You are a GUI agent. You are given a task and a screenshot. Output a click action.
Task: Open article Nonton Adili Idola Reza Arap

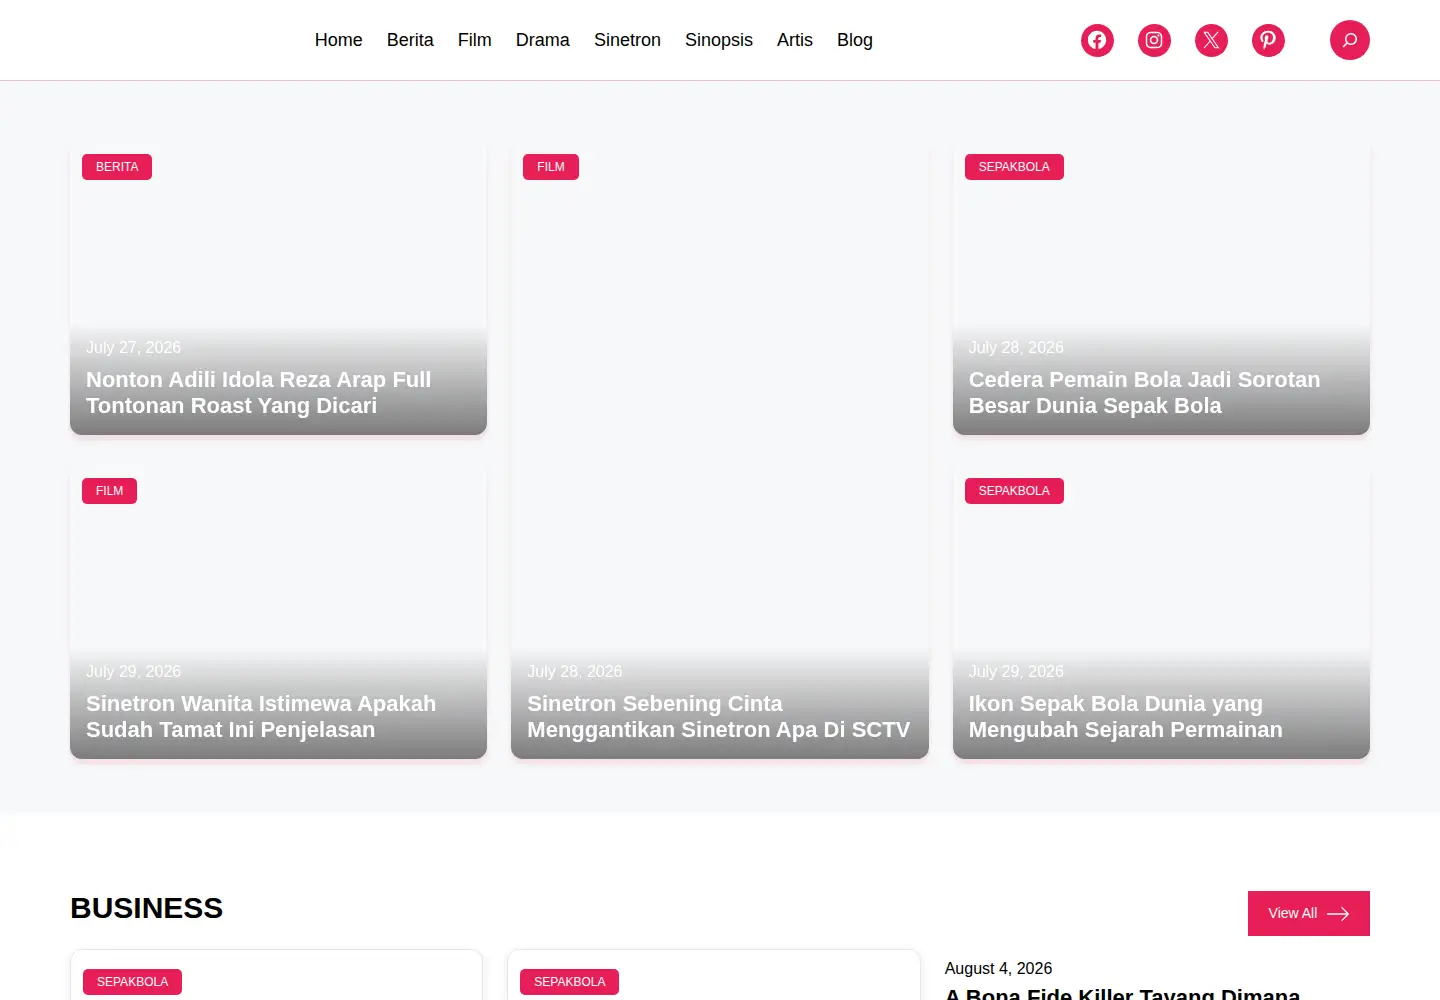point(258,393)
